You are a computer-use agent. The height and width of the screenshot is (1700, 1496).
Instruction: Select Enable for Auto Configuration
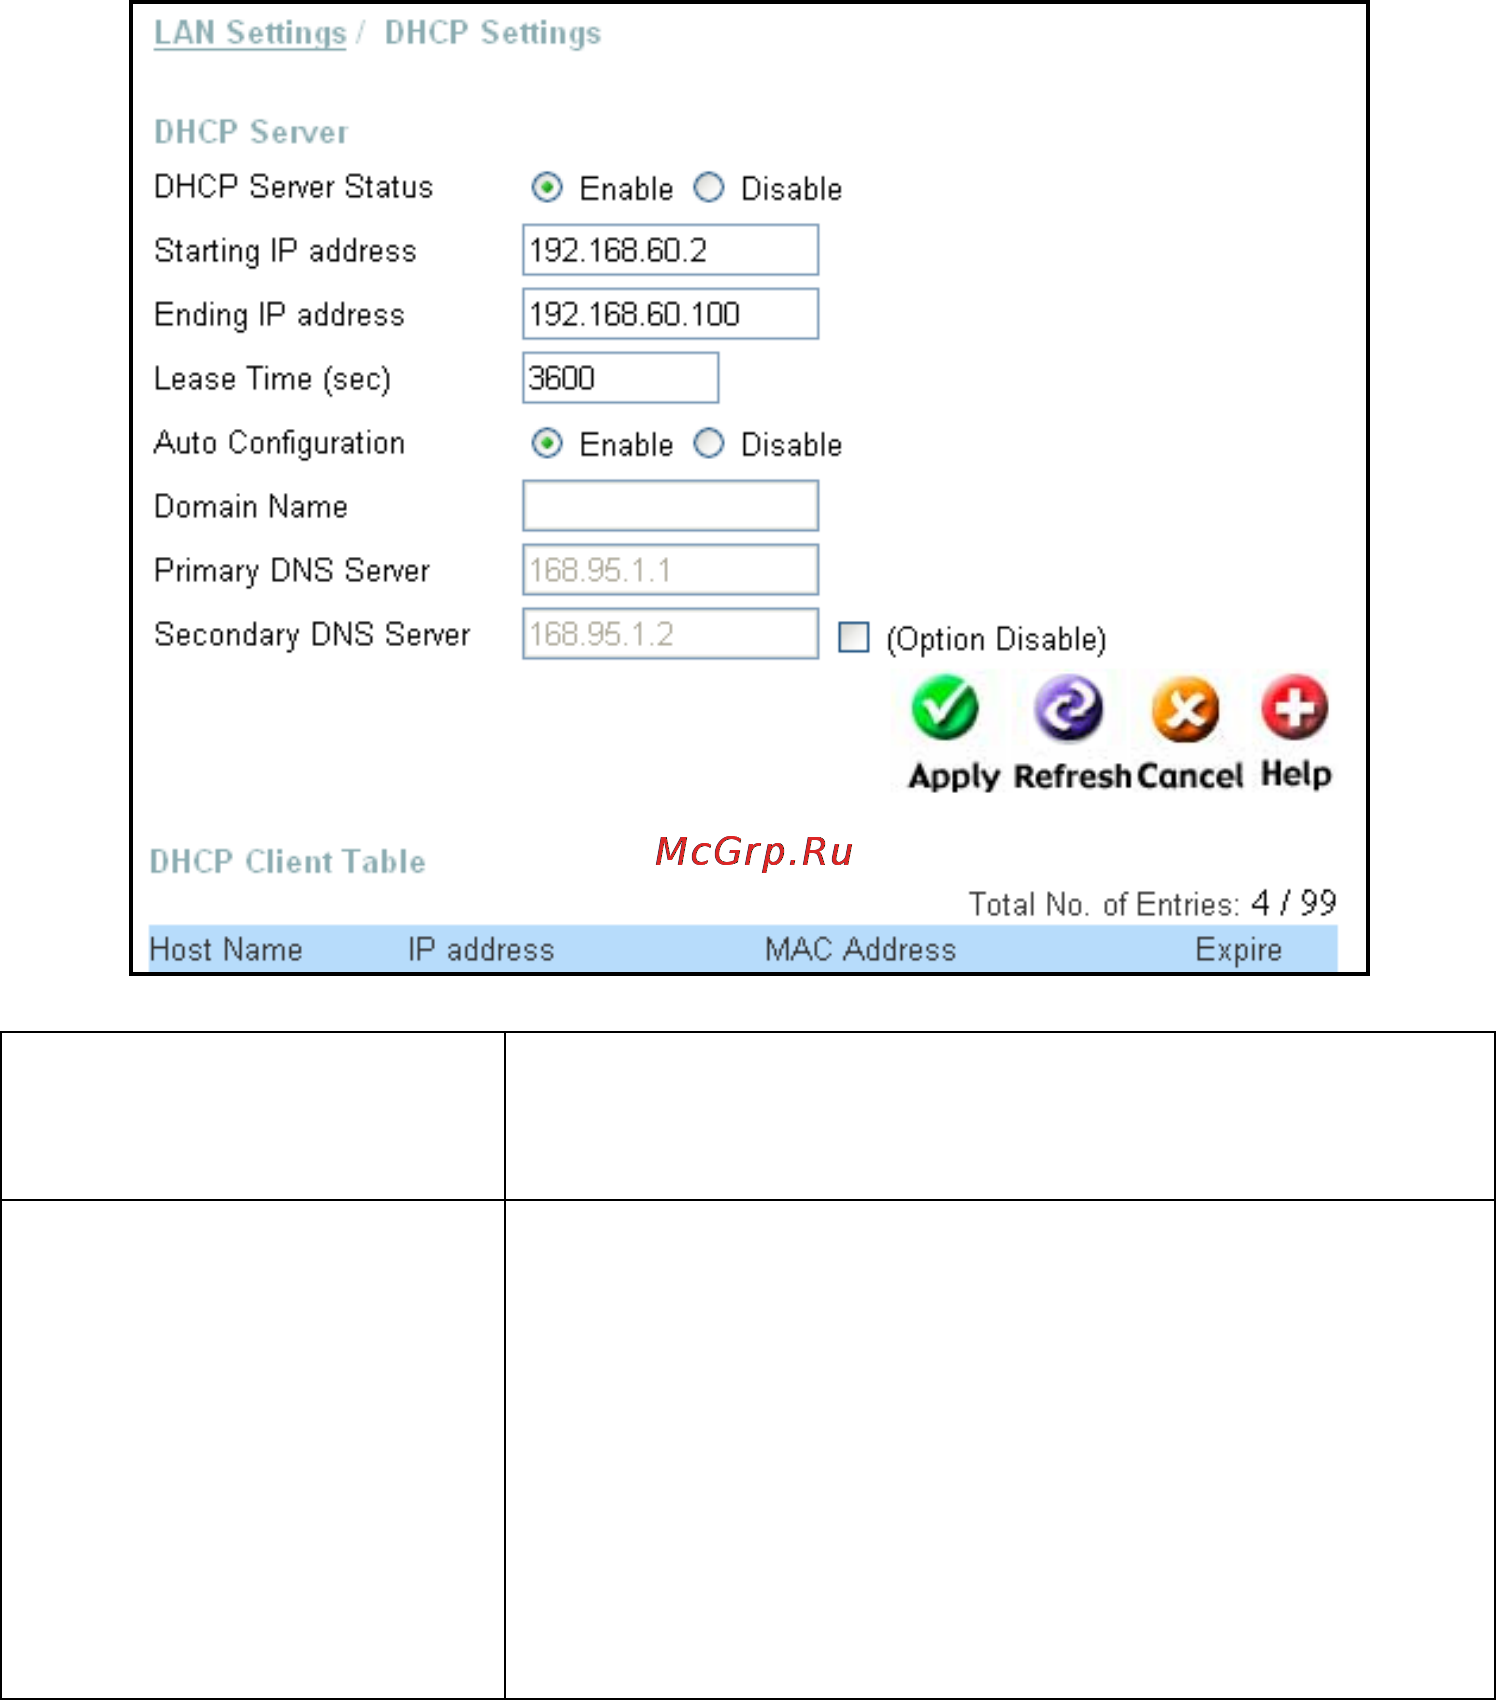click(x=547, y=444)
